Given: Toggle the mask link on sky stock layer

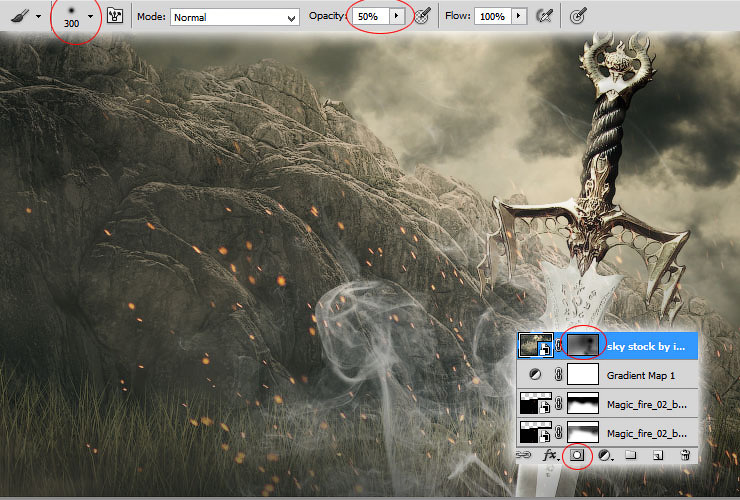Looking at the screenshot, I should pos(559,346).
